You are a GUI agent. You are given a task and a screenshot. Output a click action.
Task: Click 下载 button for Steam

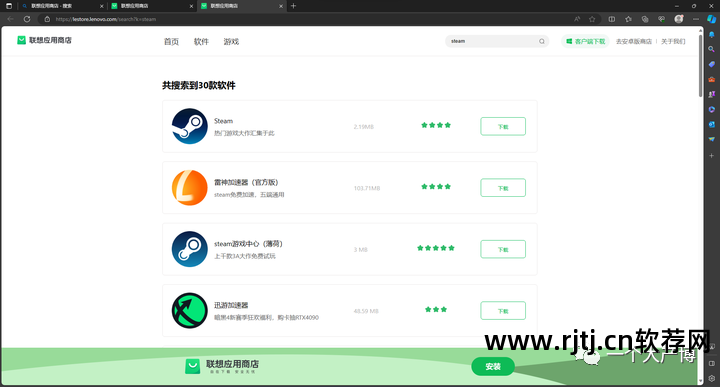503,126
